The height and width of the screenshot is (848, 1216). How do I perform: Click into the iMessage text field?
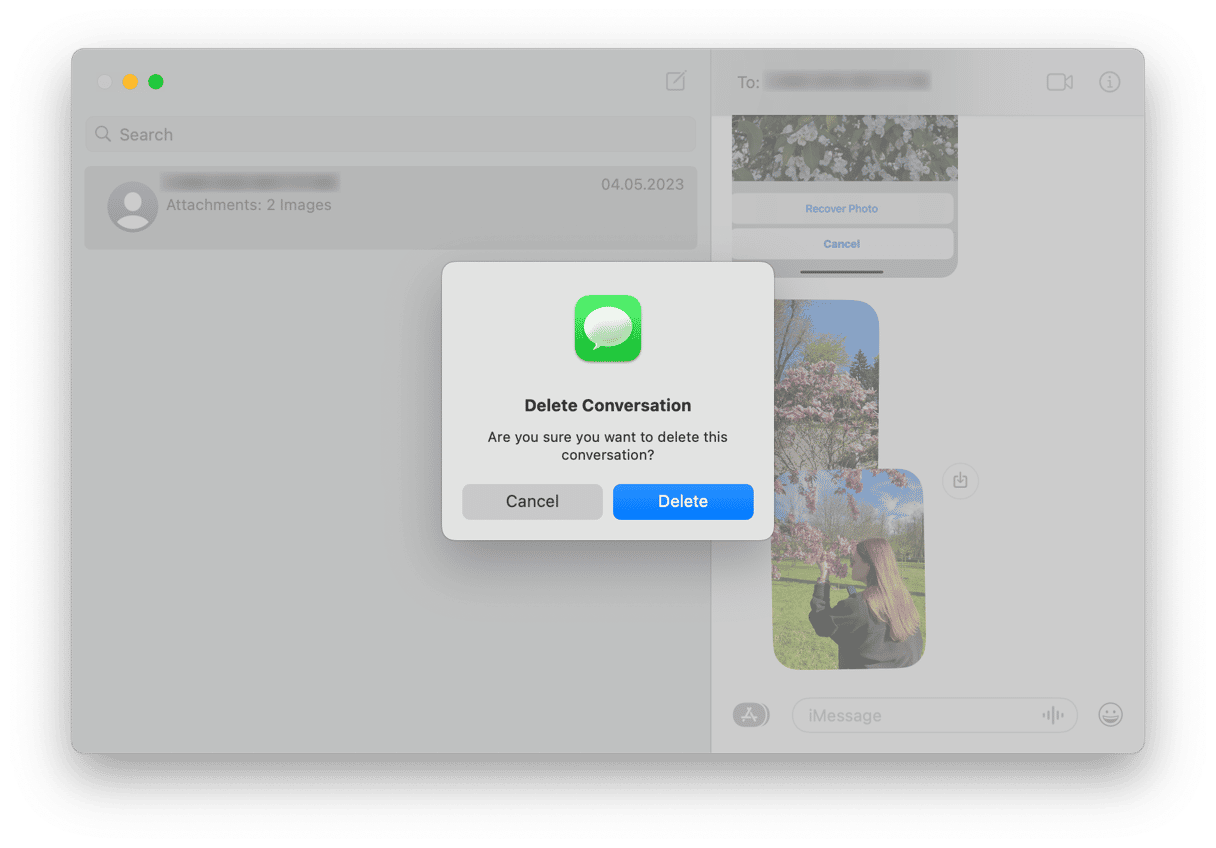coord(935,715)
